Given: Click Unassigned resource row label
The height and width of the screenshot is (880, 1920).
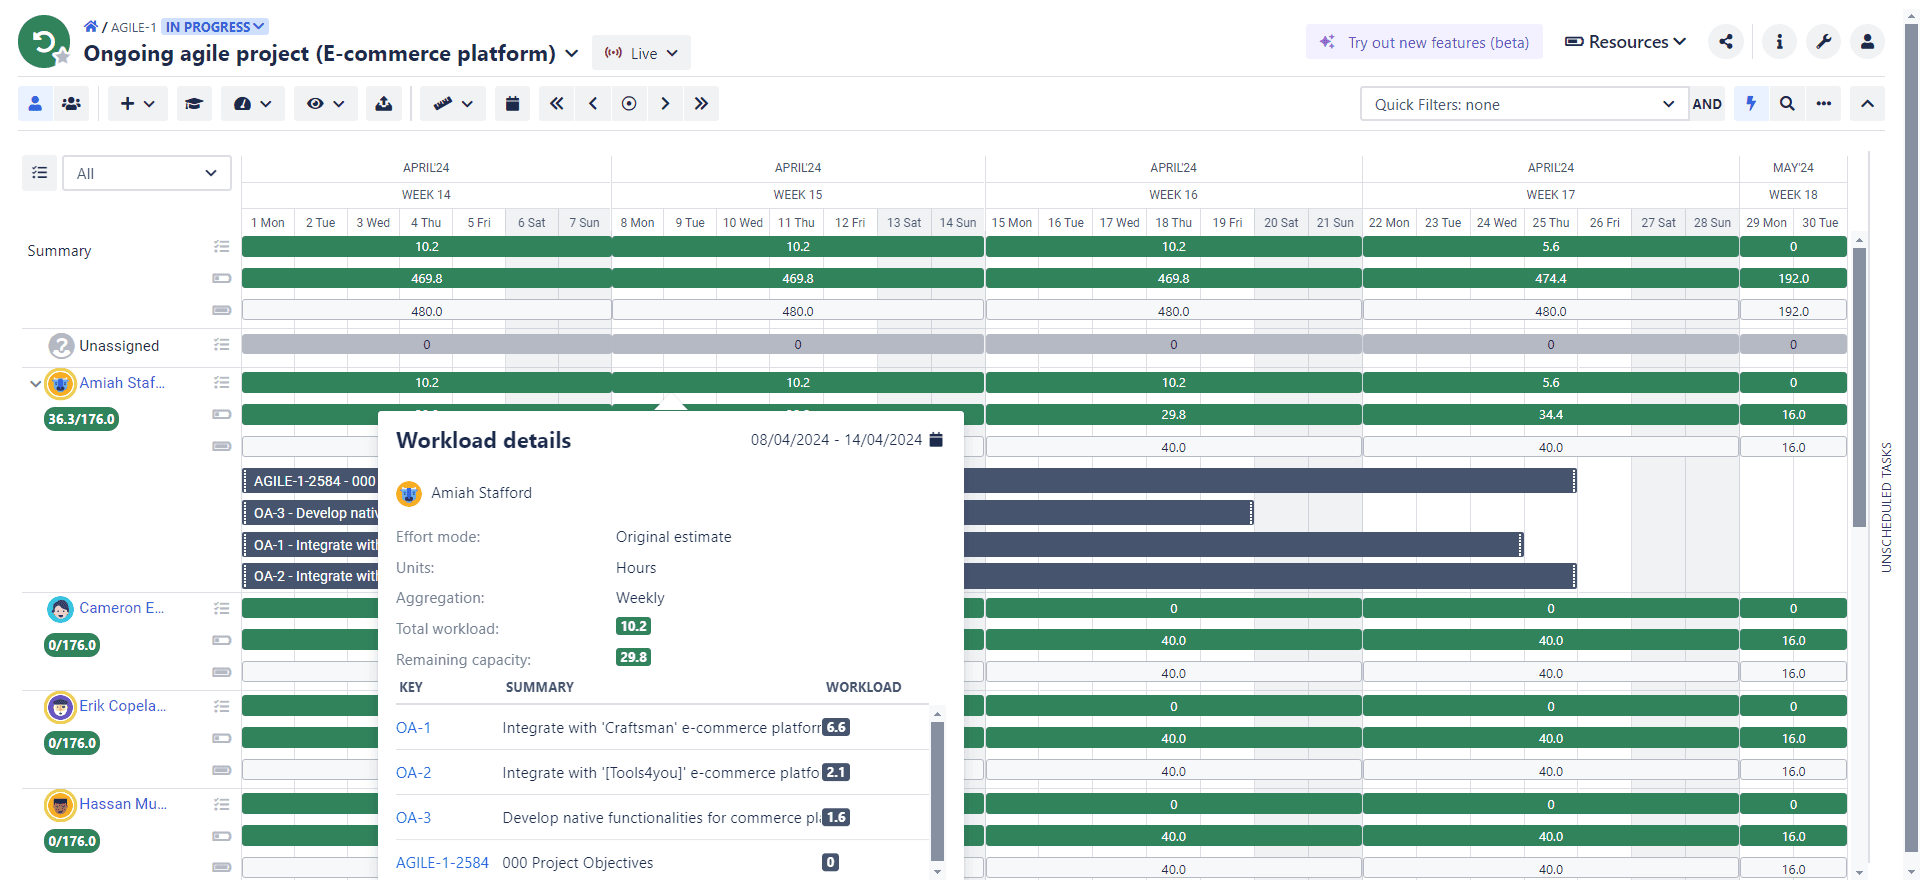Looking at the screenshot, I should point(119,346).
